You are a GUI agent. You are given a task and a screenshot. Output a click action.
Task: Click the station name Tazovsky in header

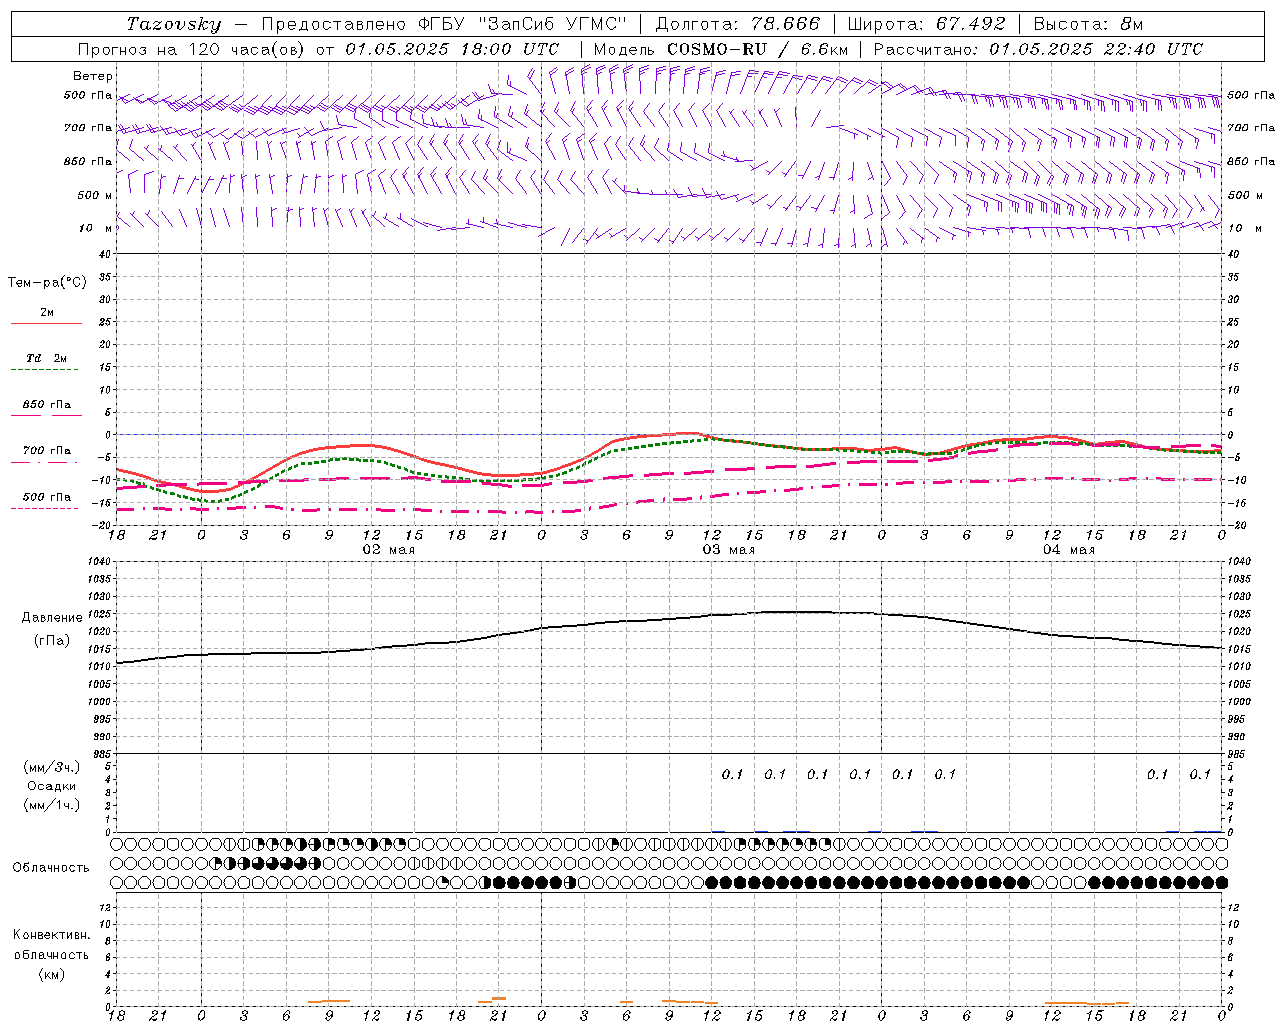pyautogui.click(x=173, y=24)
